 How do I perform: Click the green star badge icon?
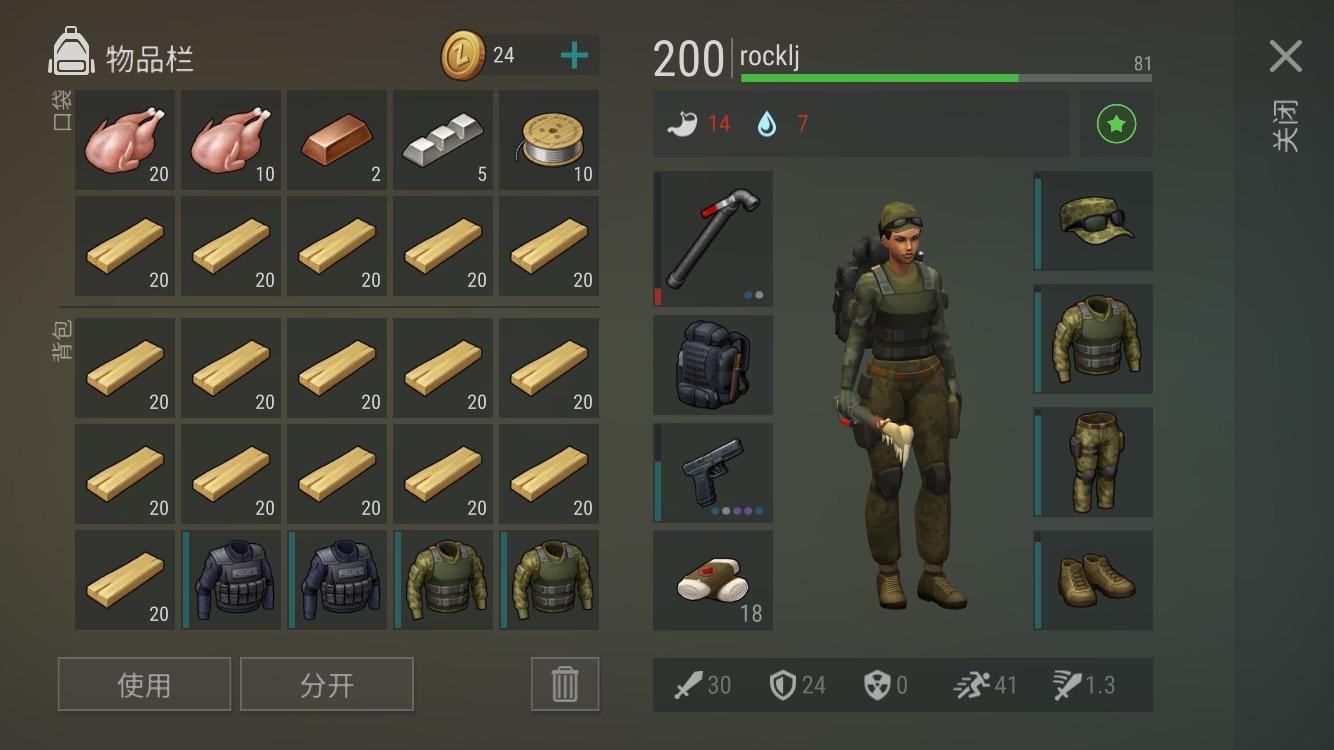(1116, 124)
